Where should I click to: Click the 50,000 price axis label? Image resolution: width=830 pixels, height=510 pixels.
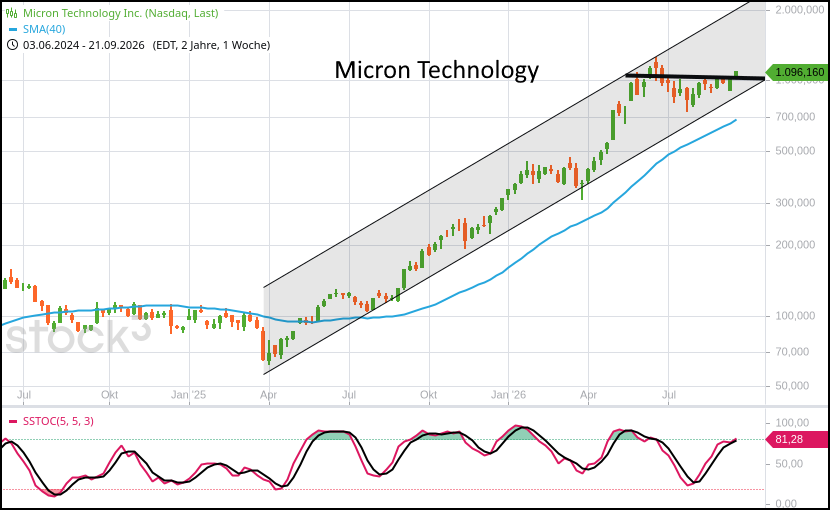[792, 386]
